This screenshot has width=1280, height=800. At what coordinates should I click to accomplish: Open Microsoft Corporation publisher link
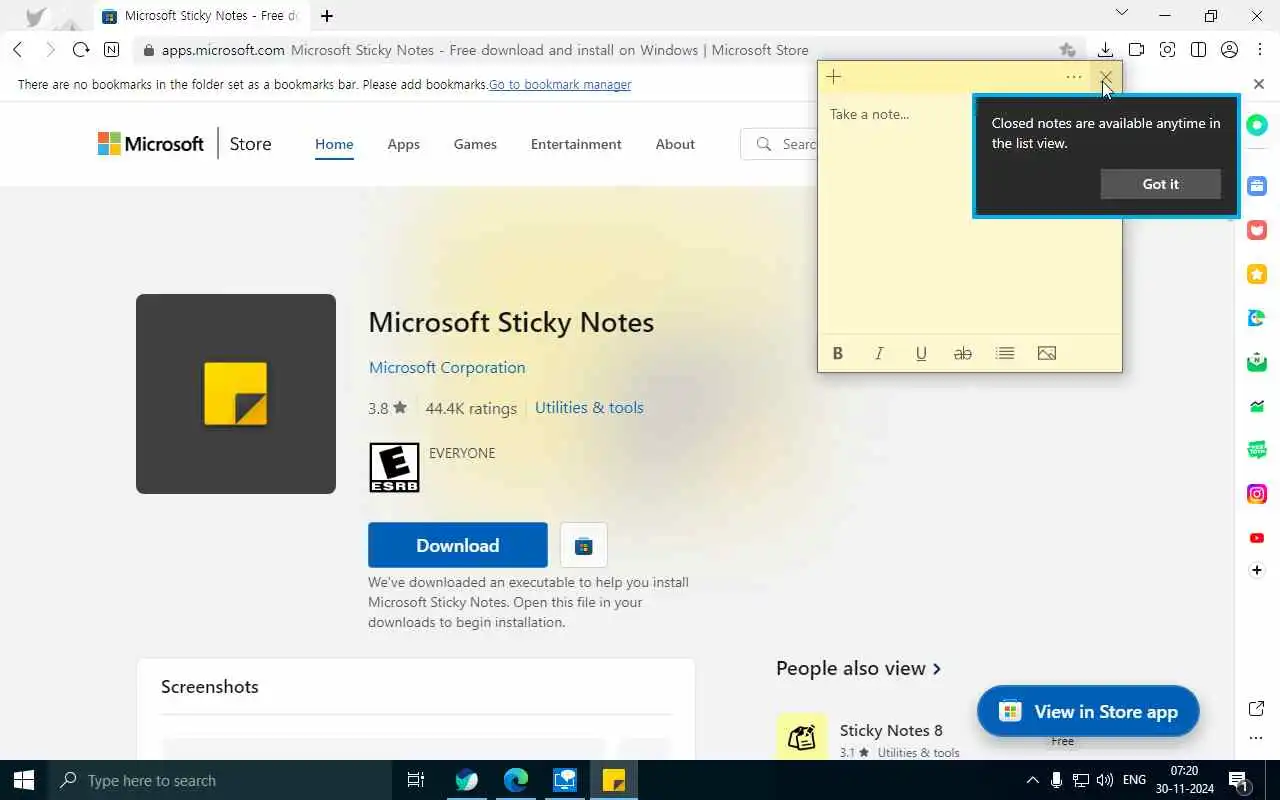tap(447, 367)
